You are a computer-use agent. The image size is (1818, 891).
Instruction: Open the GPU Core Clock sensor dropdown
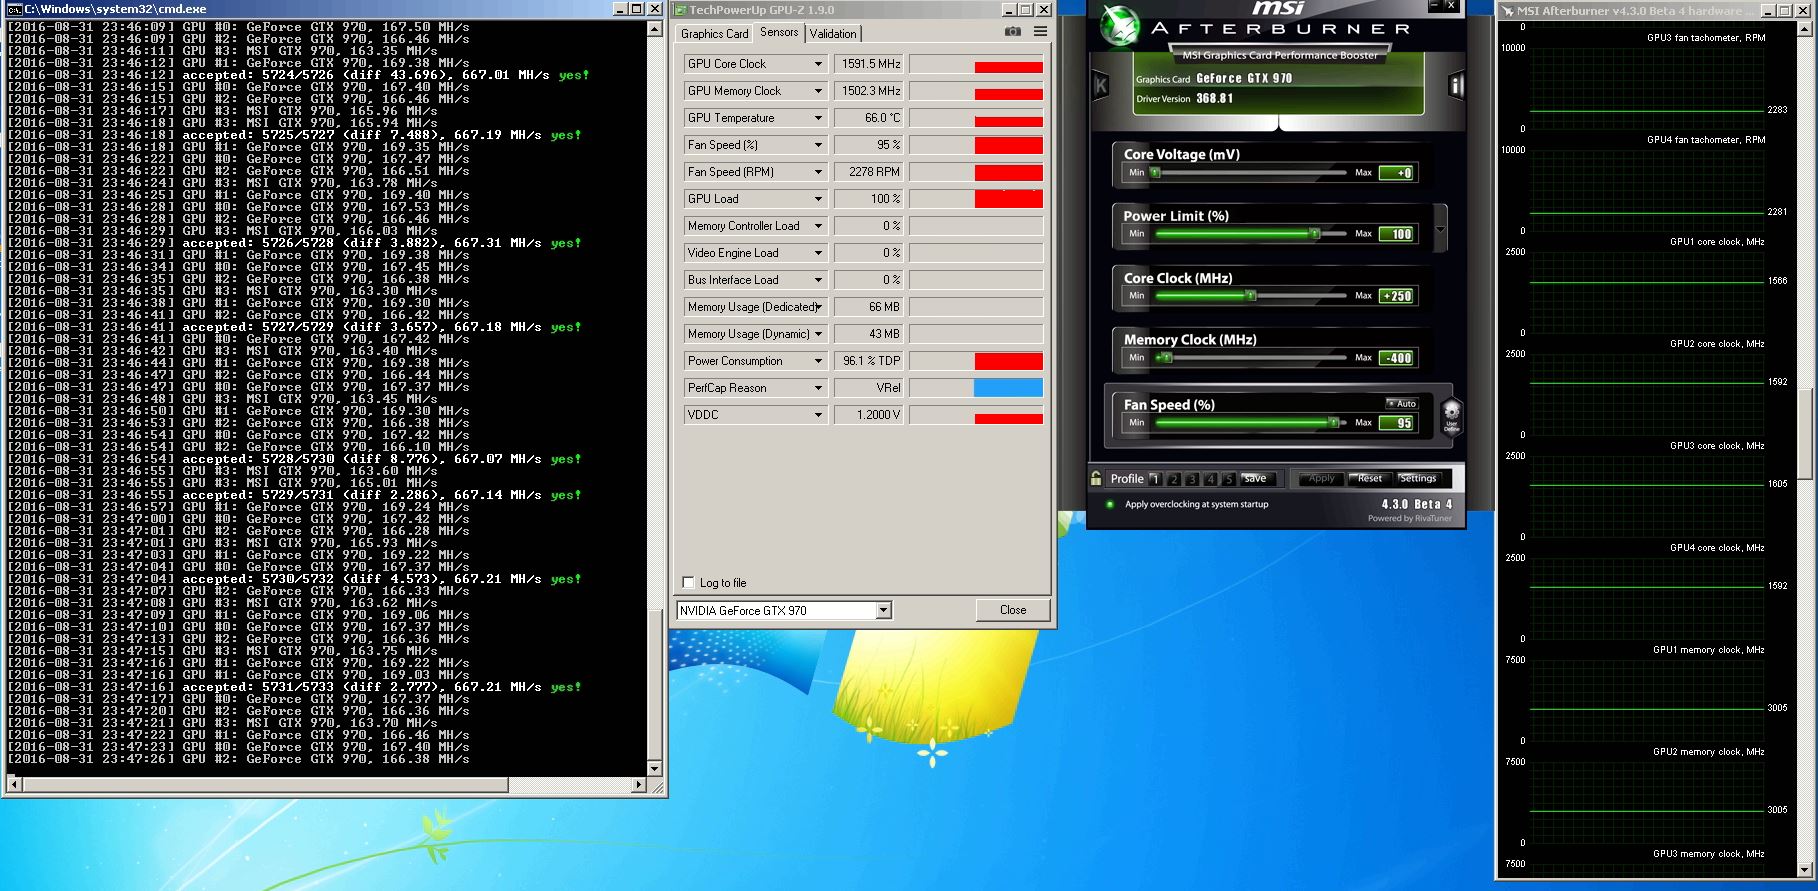(818, 64)
